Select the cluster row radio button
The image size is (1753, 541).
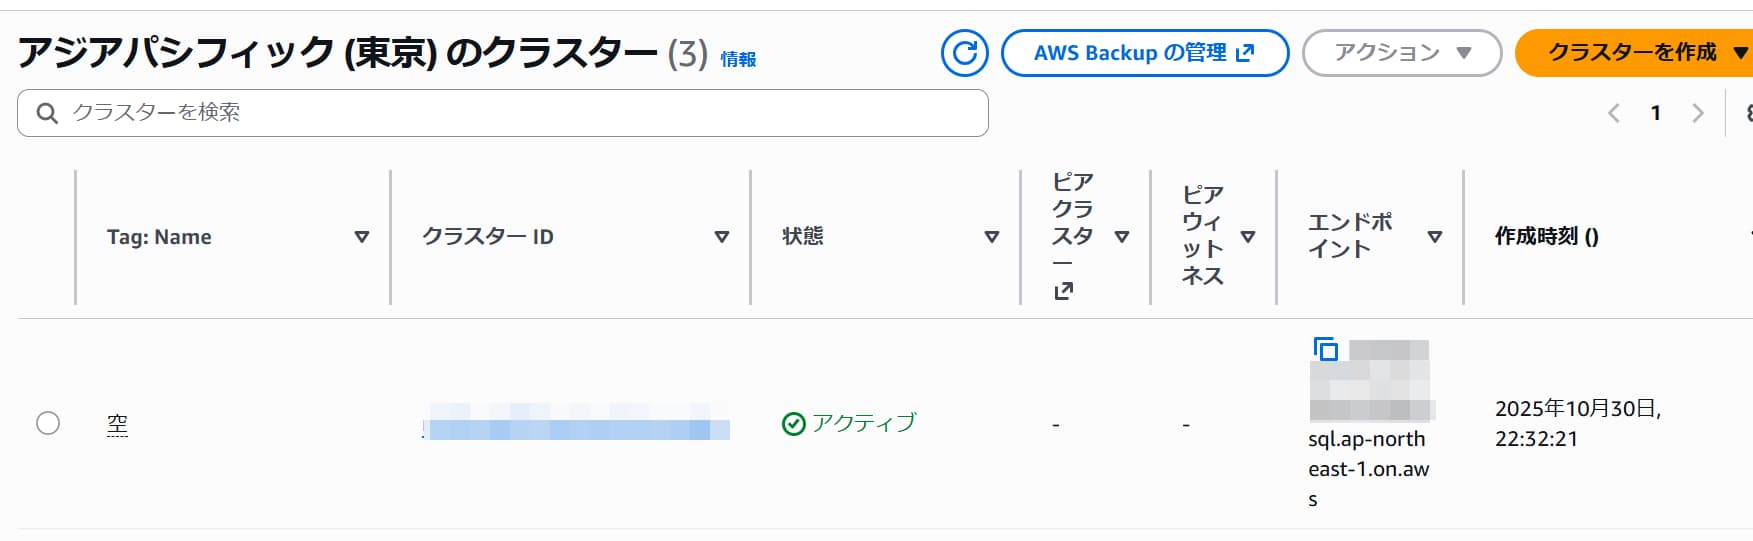tap(48, 423)
